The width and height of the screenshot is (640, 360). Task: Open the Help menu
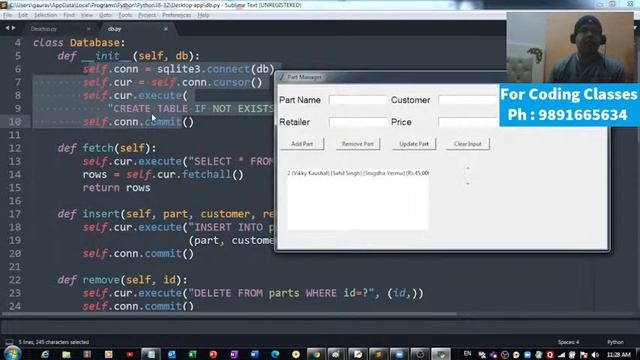203,15
